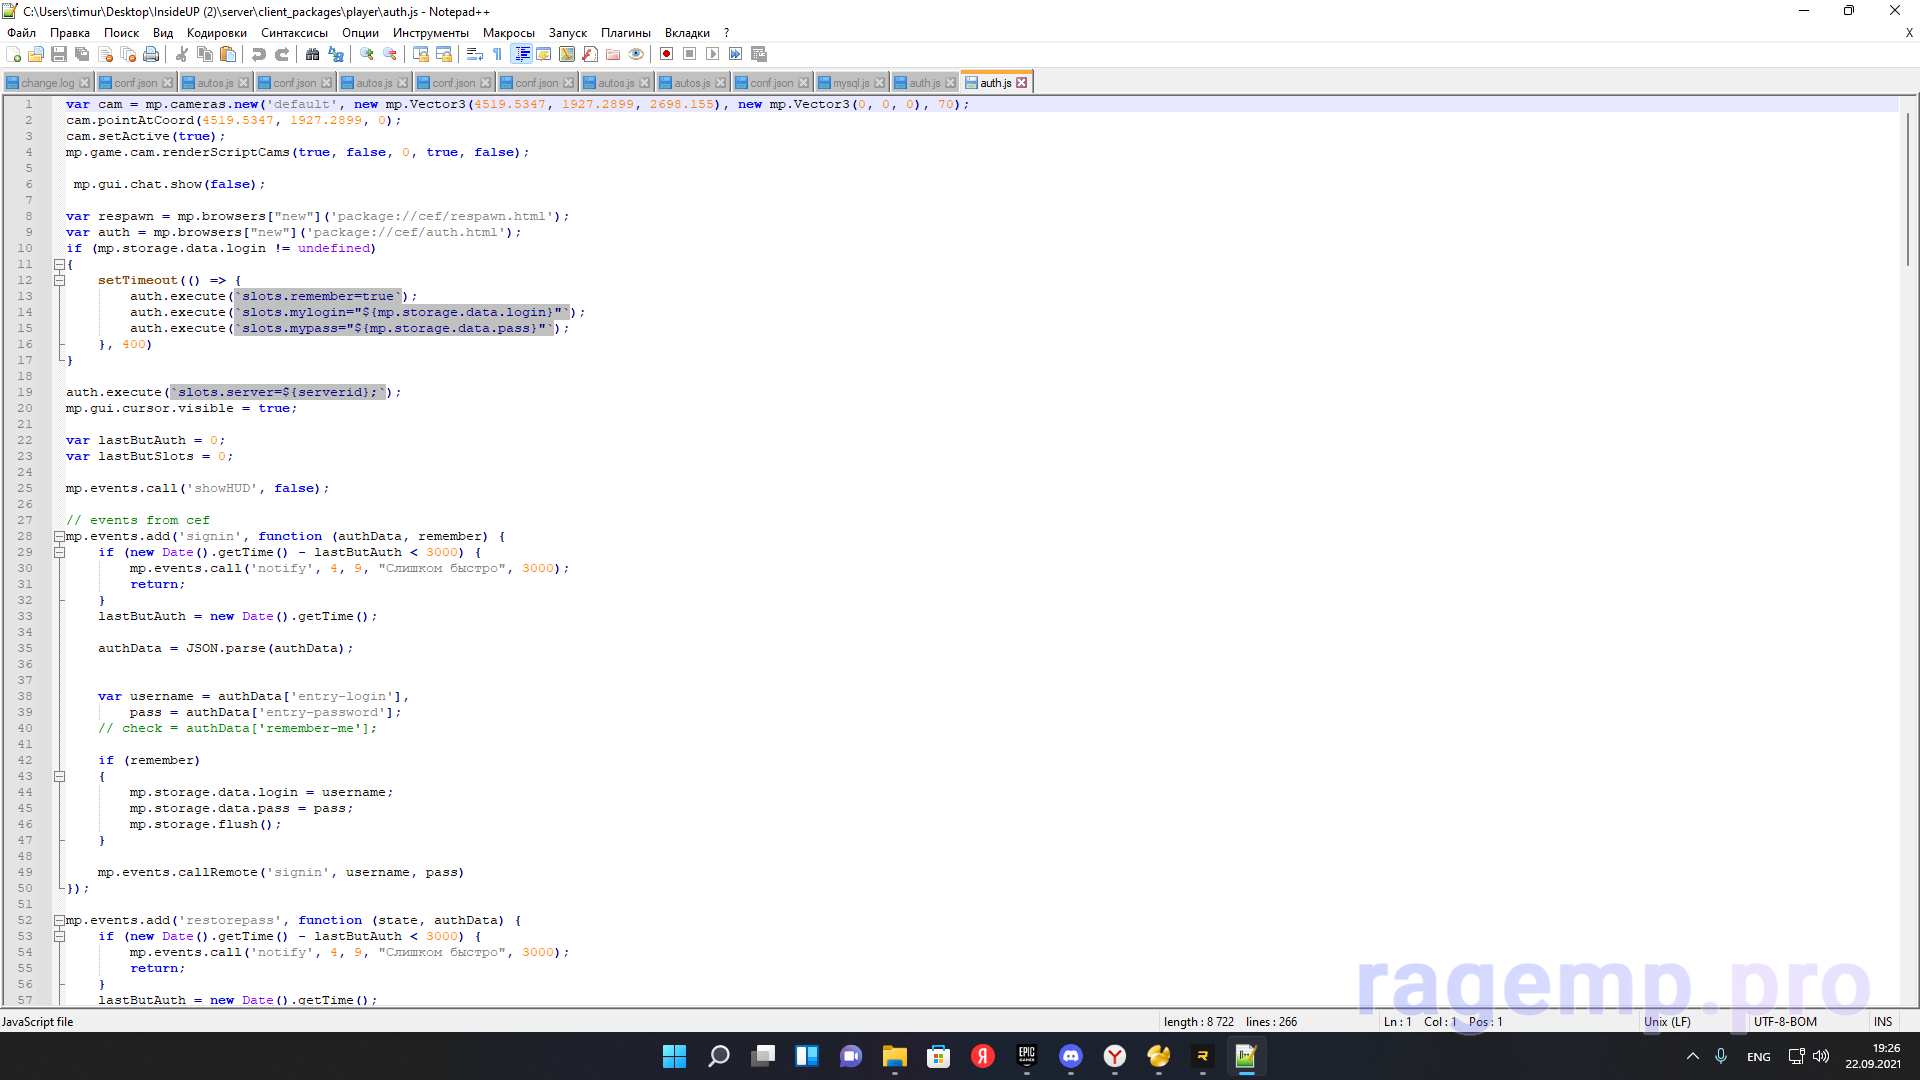Click the Undo arrow icon
Image resolution: width=1920 pixels, height=1080 pixels.
[x=258, y=54]
